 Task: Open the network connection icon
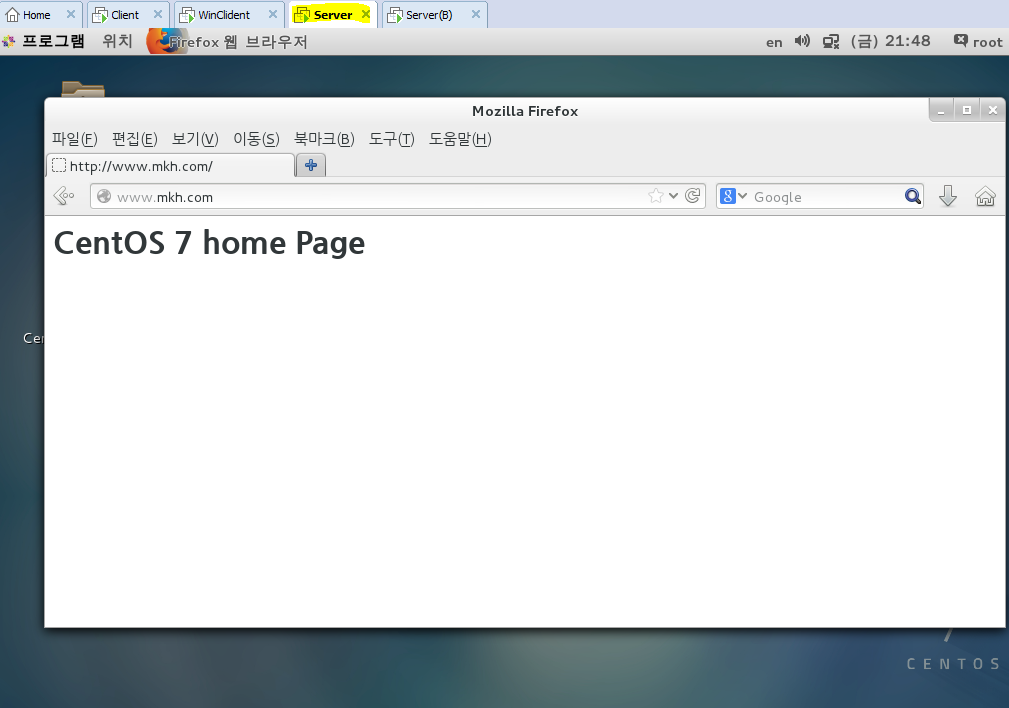pyautogui.click(x=831, y=42)
